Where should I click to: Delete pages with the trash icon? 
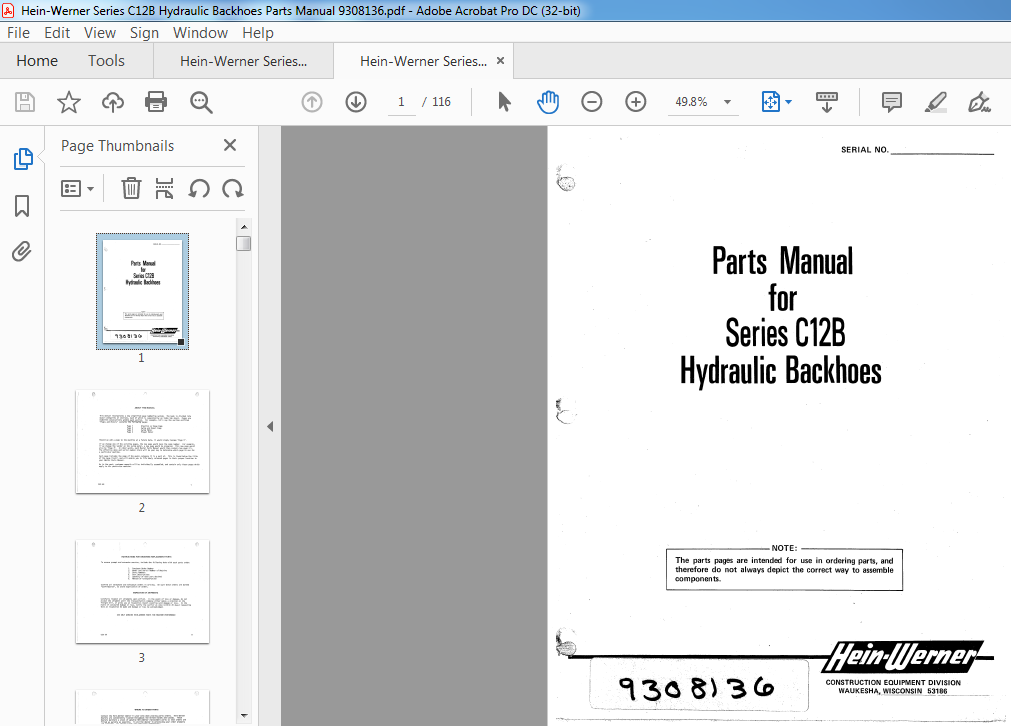click(x=131, y=188)
